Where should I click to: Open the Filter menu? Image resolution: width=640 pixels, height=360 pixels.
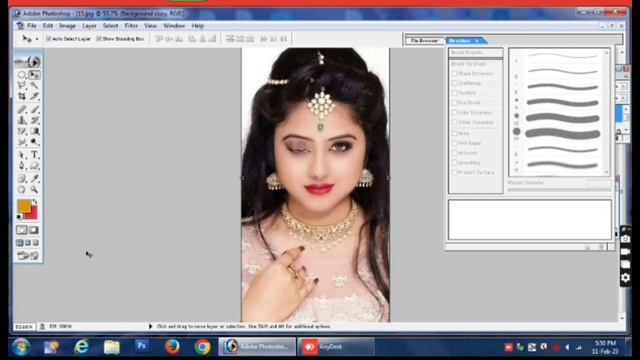131,26
